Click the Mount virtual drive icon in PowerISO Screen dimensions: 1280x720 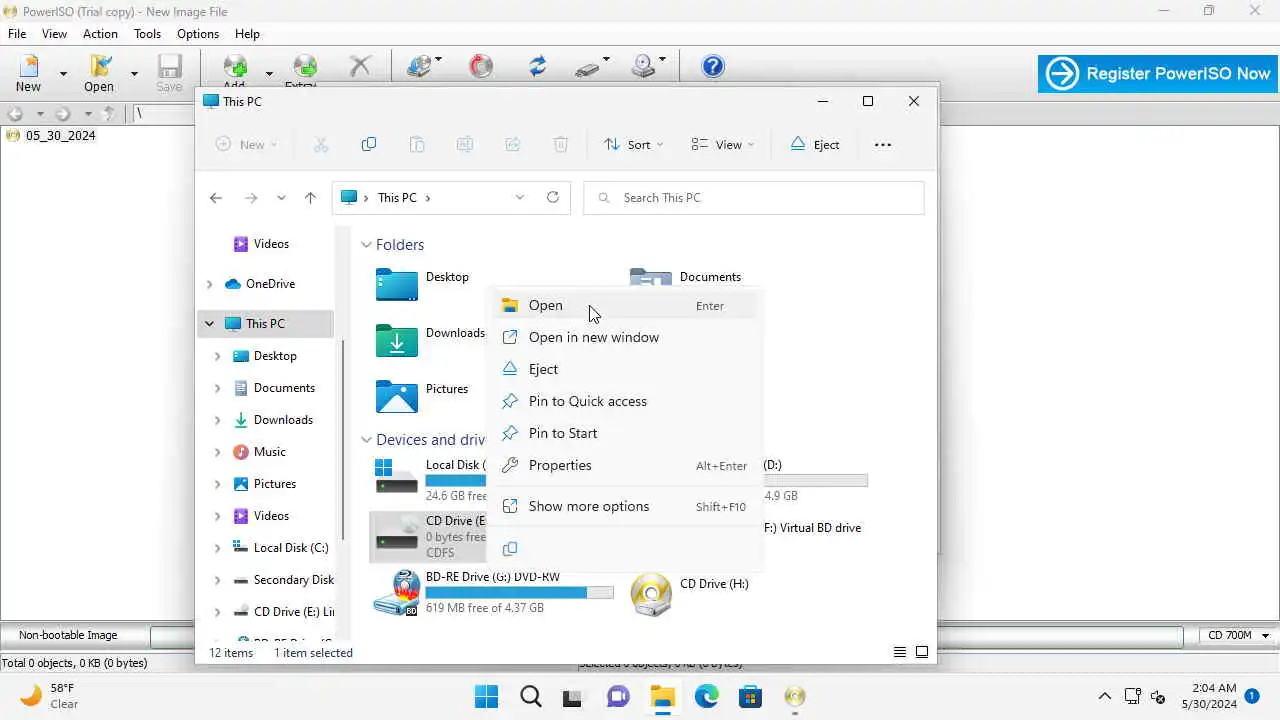(644, 66)
